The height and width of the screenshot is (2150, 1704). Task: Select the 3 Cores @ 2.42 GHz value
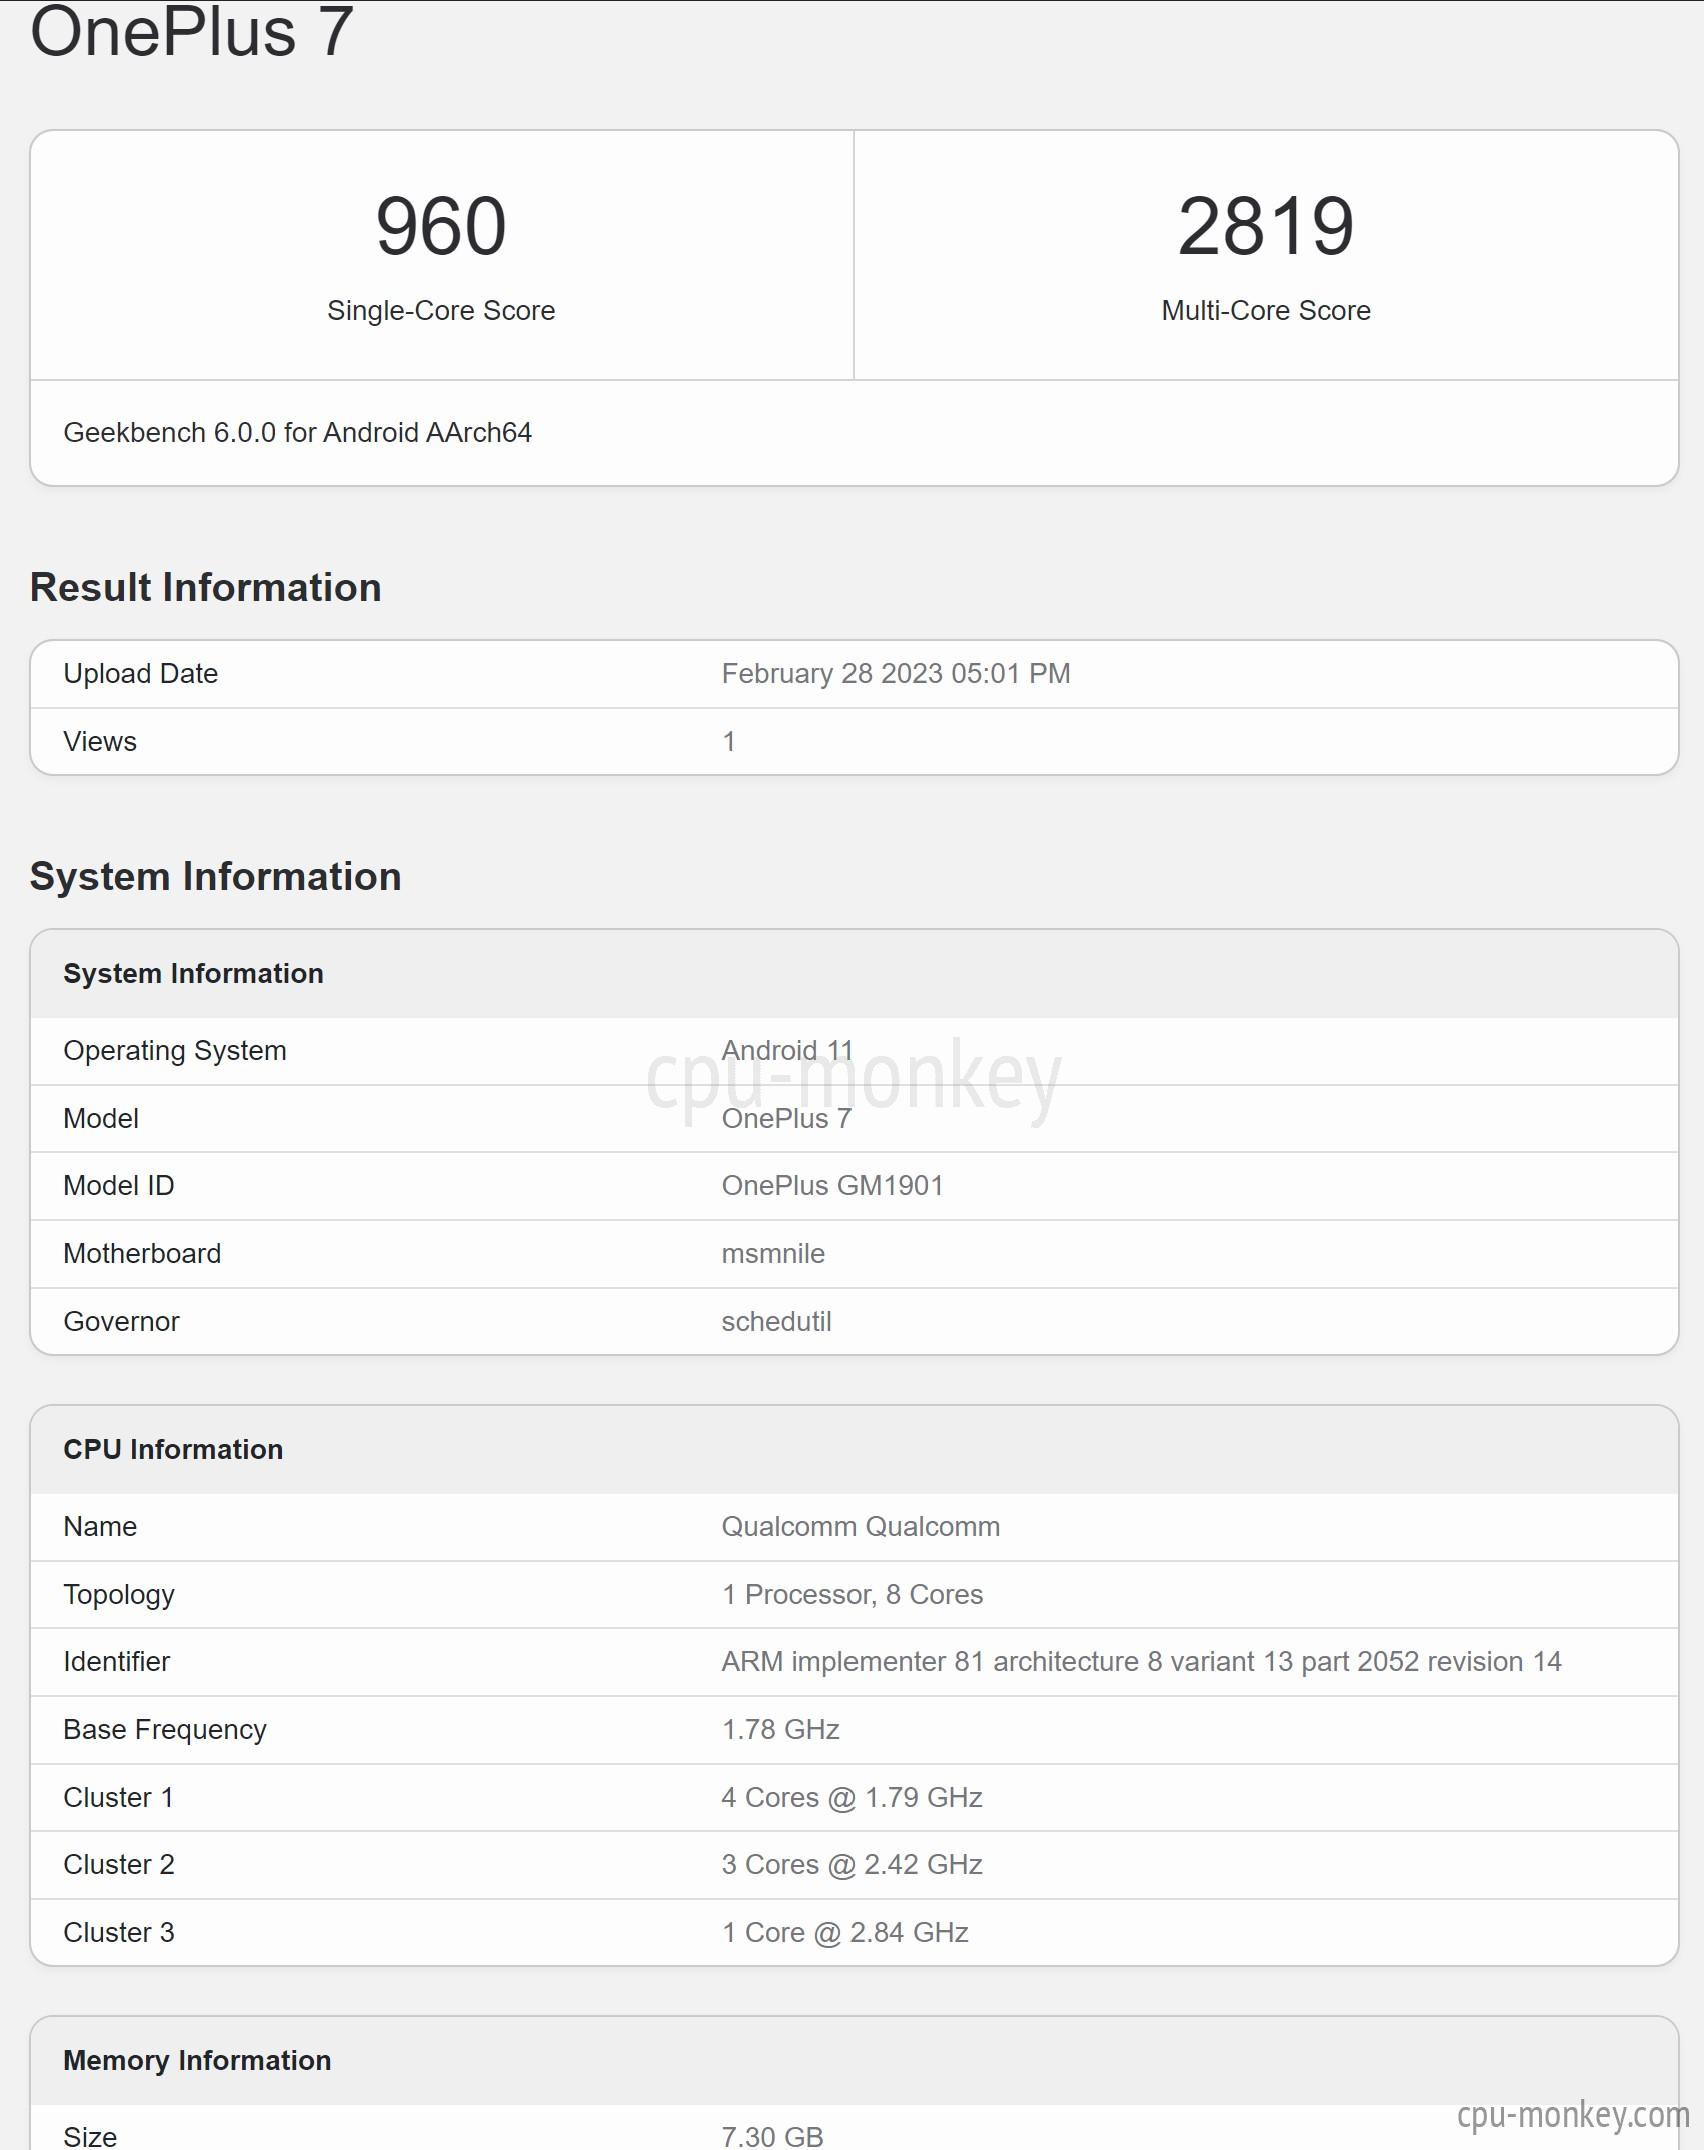(x=853, y=1865)
